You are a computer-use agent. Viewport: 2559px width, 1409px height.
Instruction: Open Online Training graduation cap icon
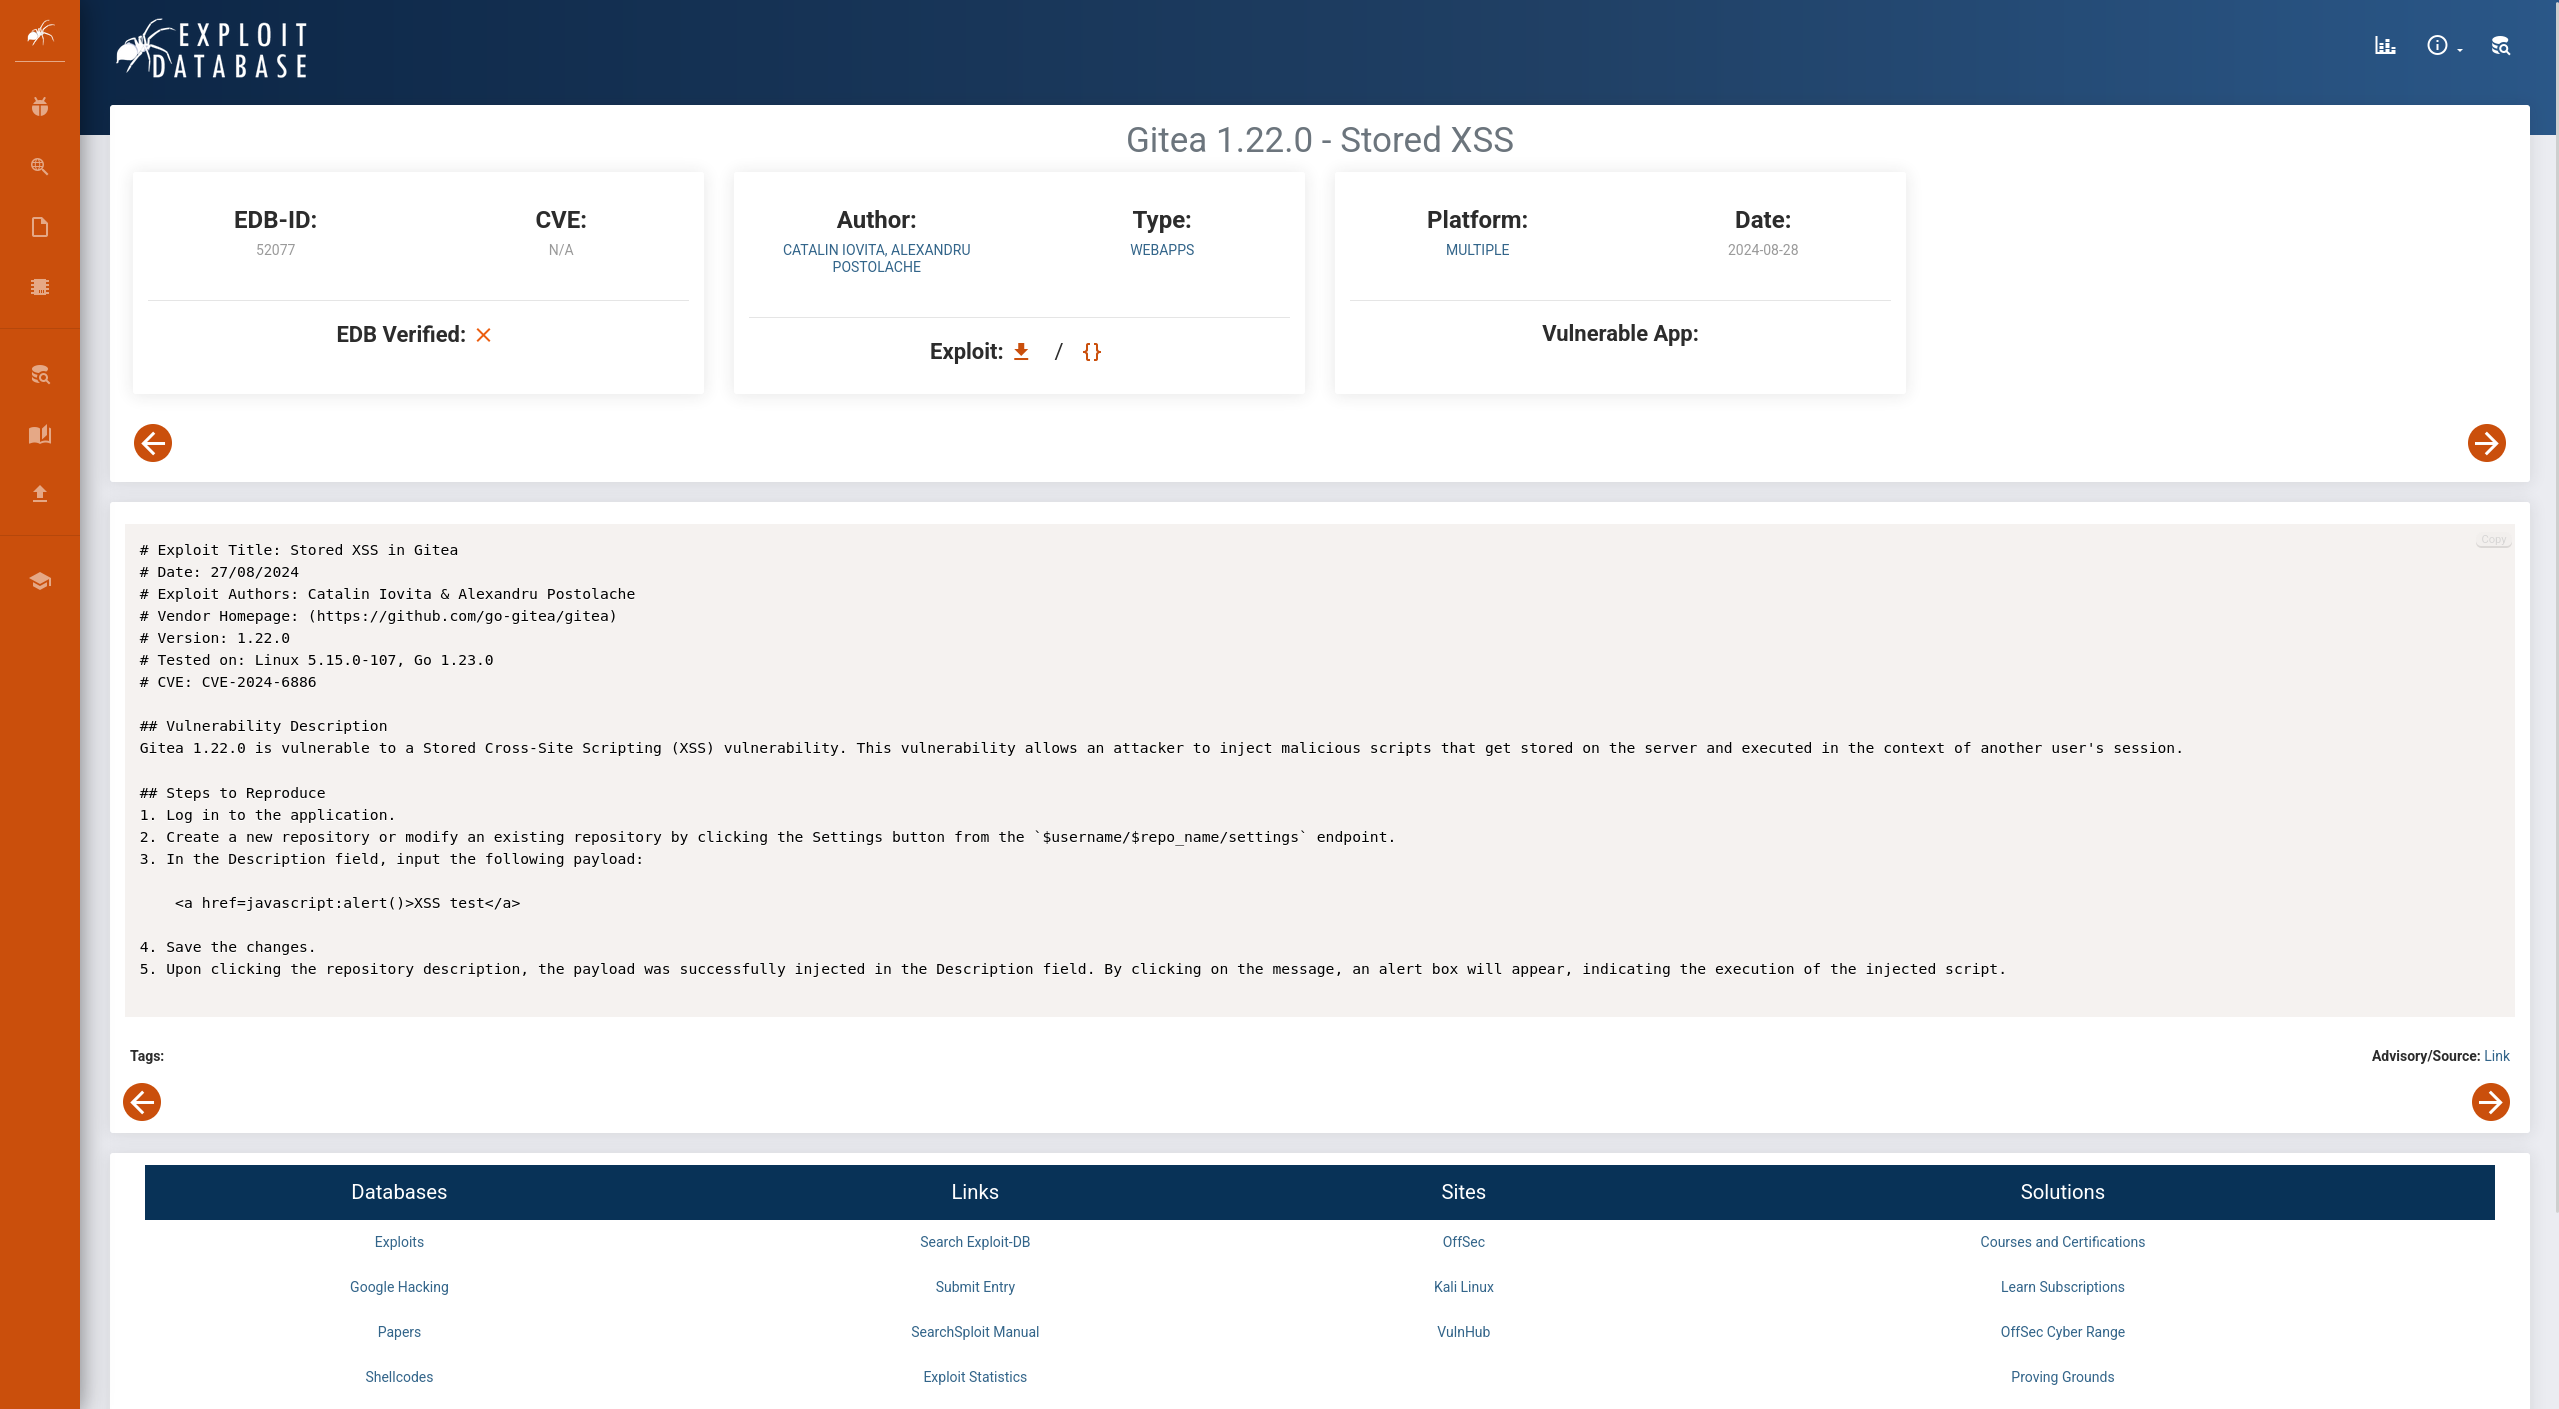point(40,581)
